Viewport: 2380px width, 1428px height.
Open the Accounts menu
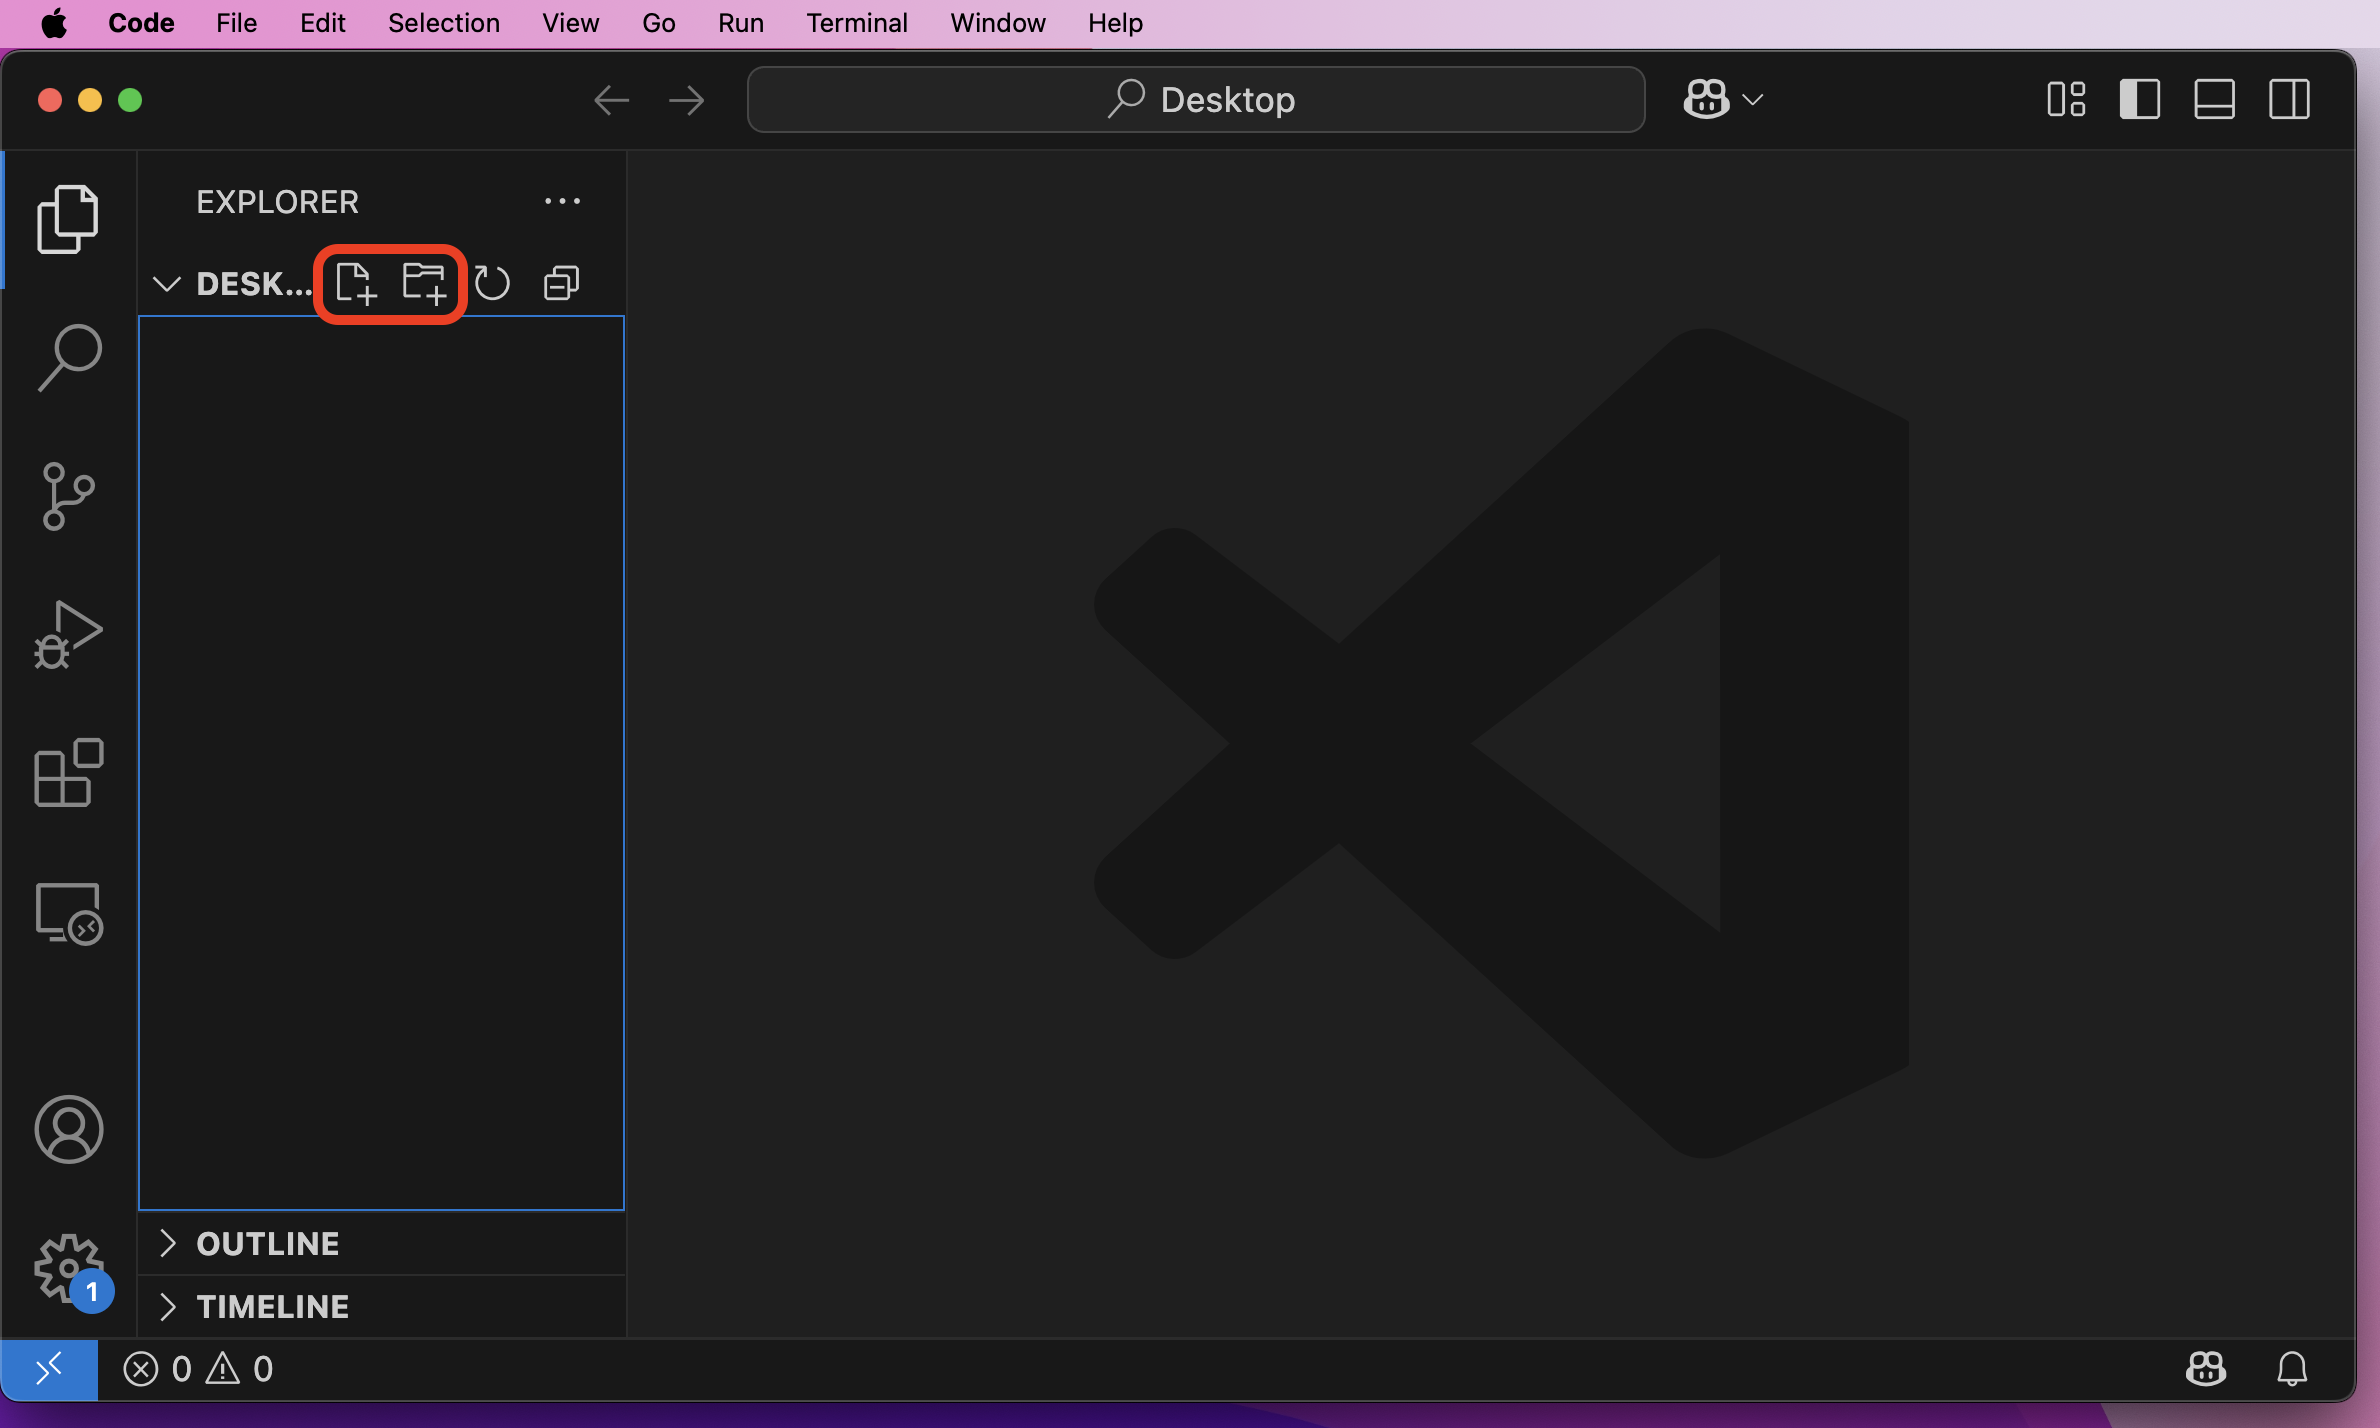(68, 1130)
